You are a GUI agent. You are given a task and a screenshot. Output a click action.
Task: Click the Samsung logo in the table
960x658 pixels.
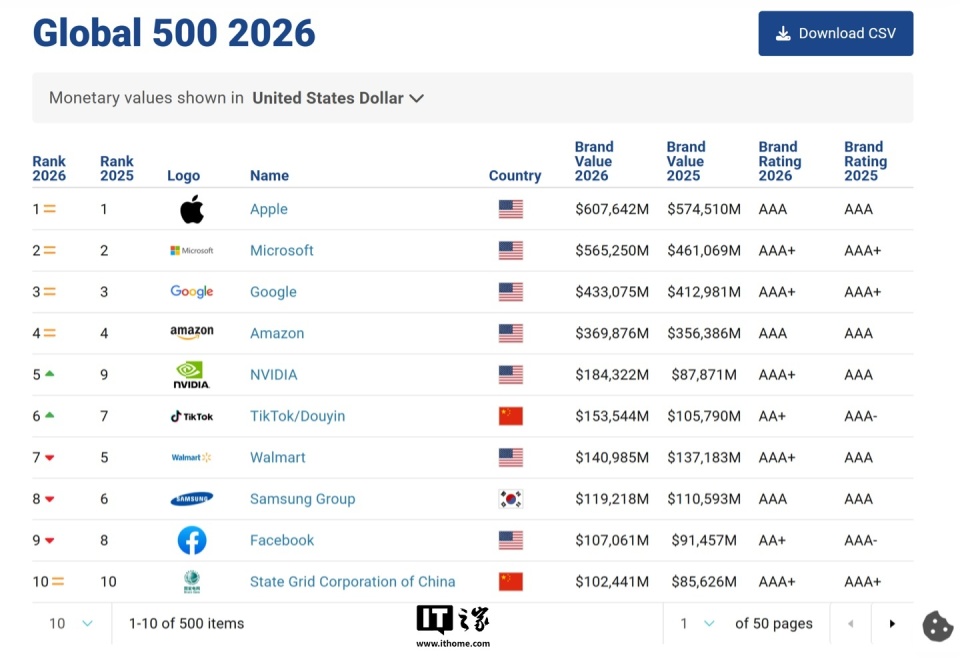click(x=192, y=499)
